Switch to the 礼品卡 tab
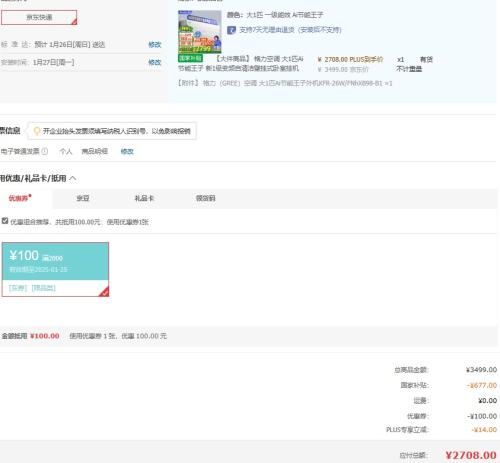This screenshot has width=500, height=463. pyautogui.click(x=144, y=198)
